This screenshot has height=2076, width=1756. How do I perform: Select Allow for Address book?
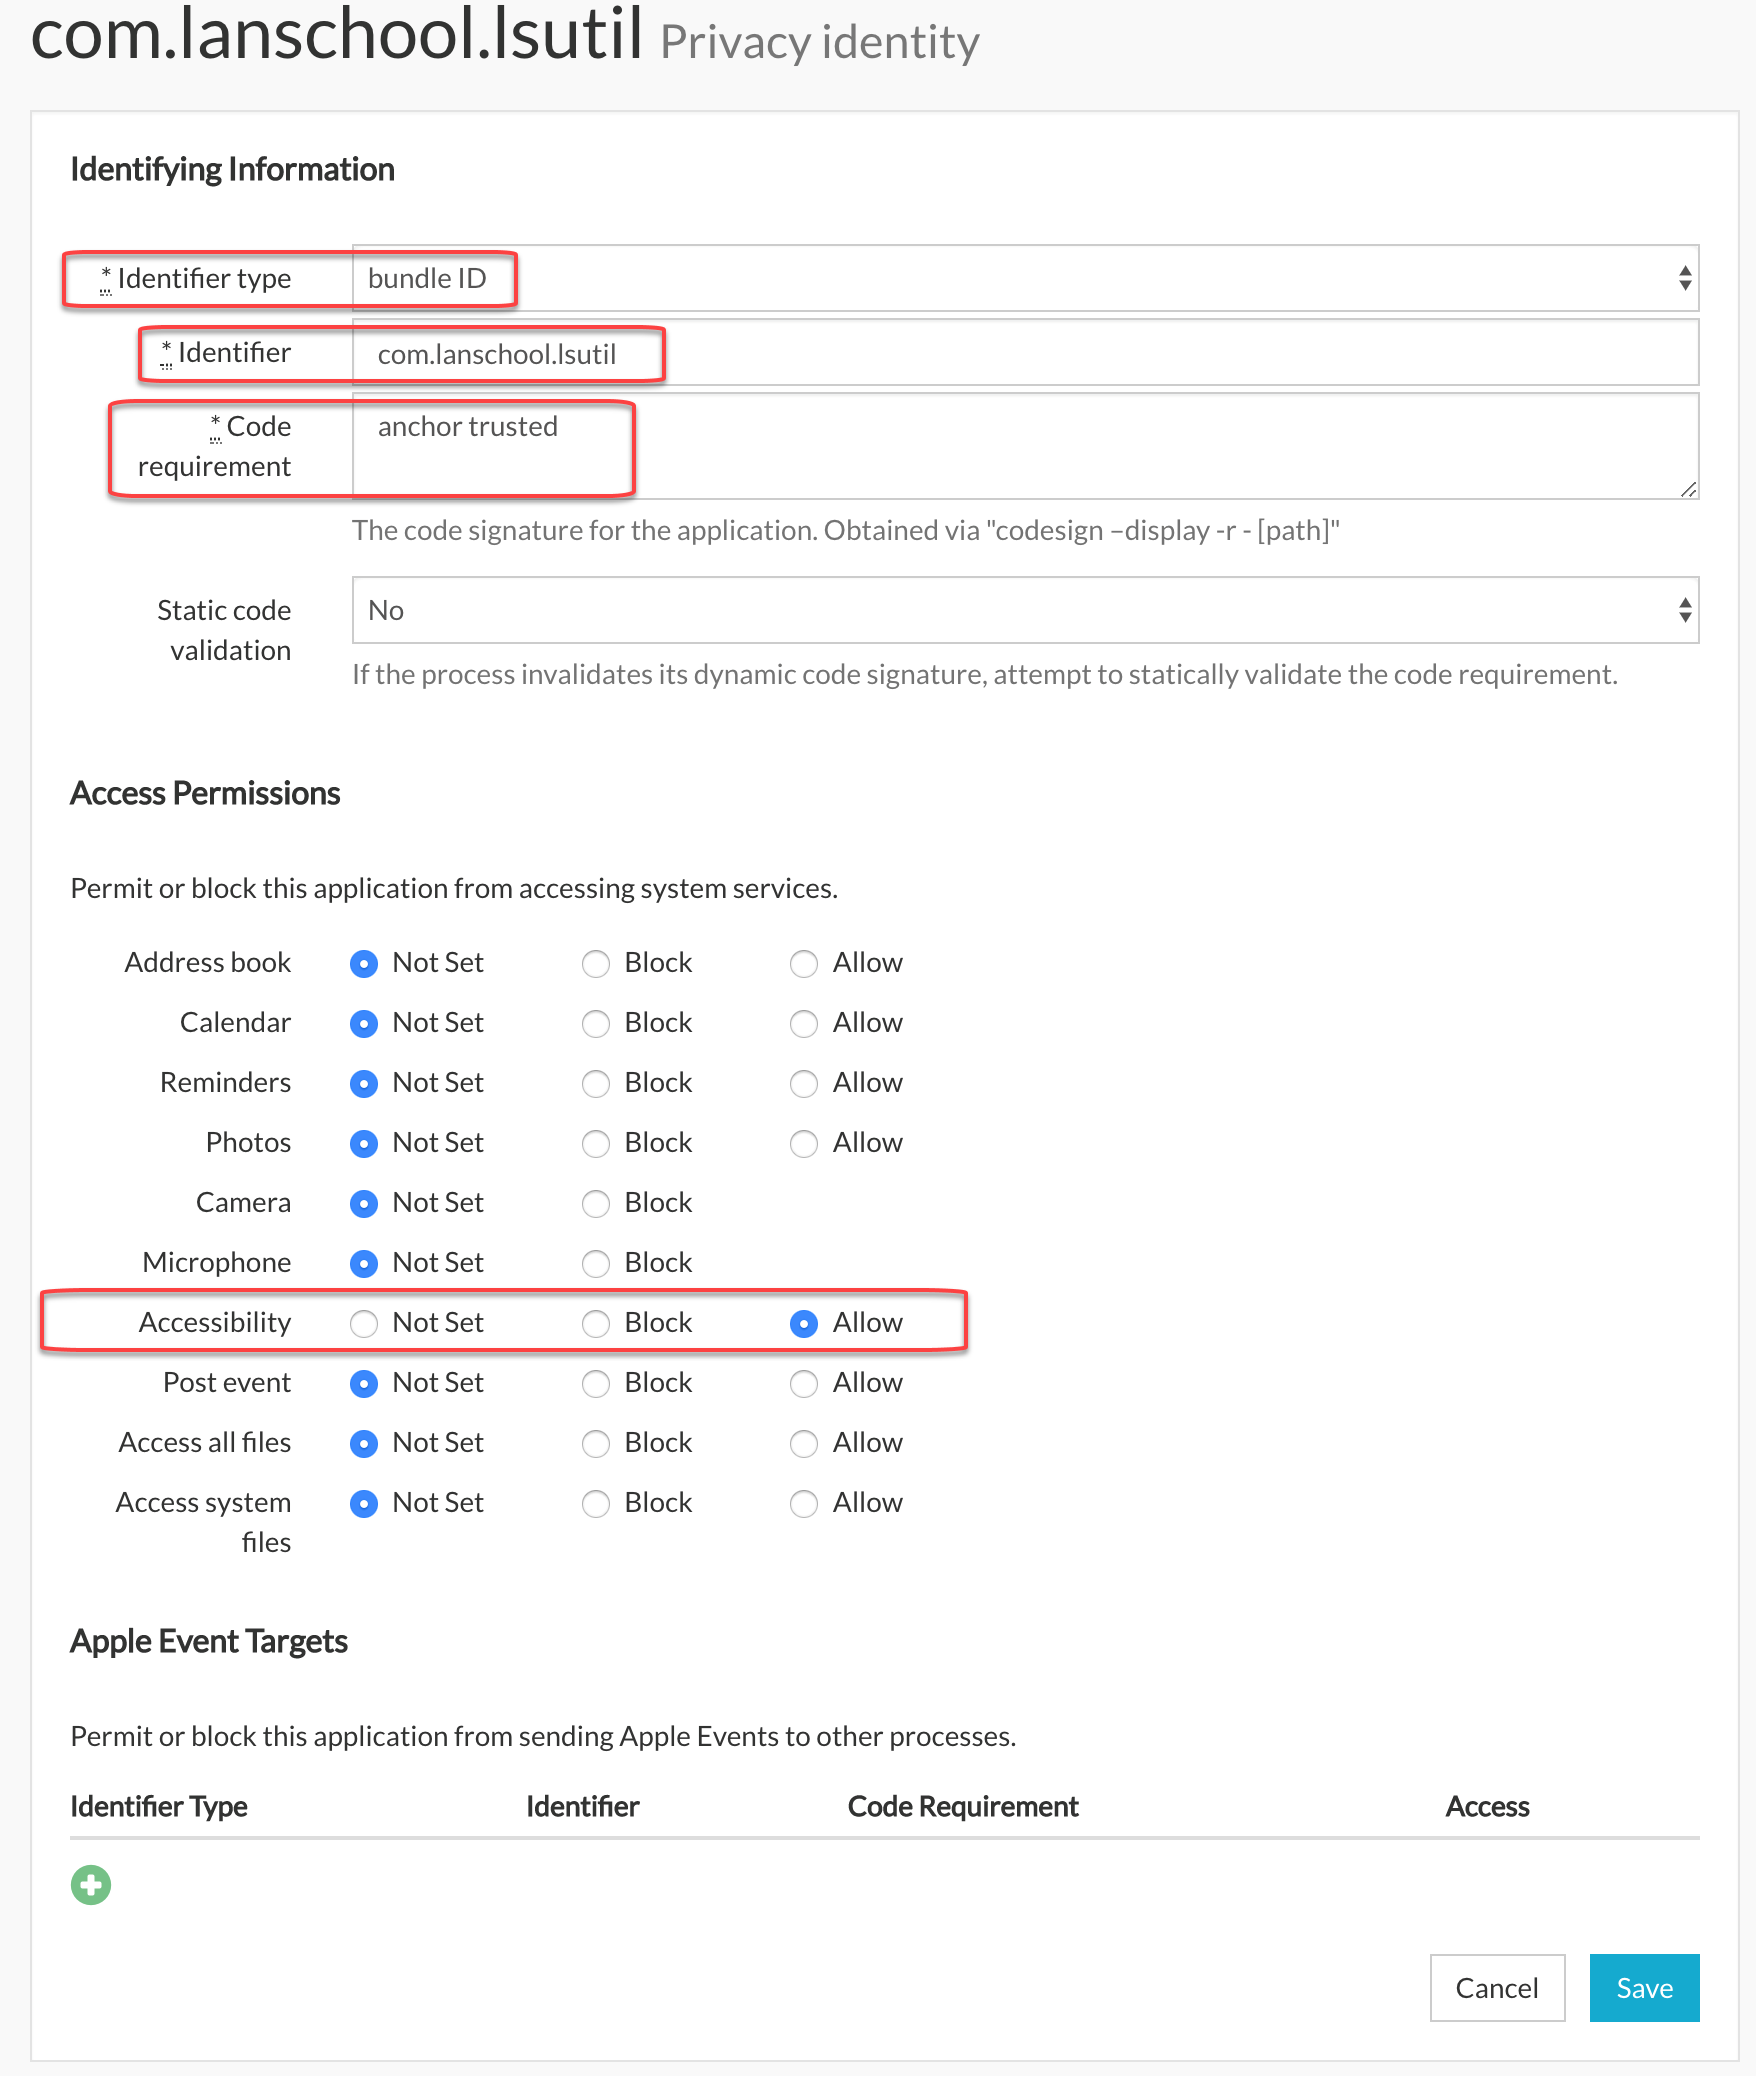coord(804,963)
